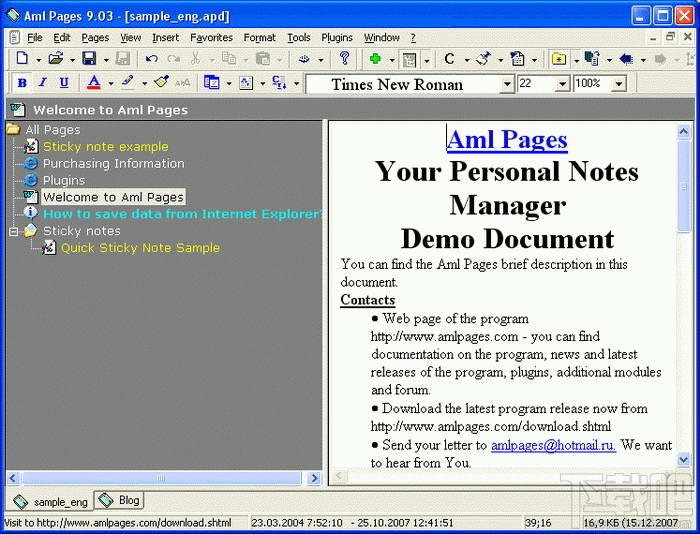
Task: Open the font color A icon
Action: [x=94, y=82]
